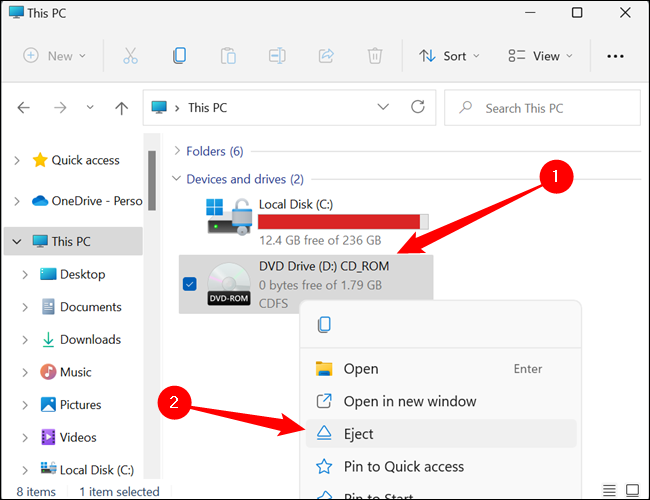Click the Up arrow navigation icon

click(121, 108)
